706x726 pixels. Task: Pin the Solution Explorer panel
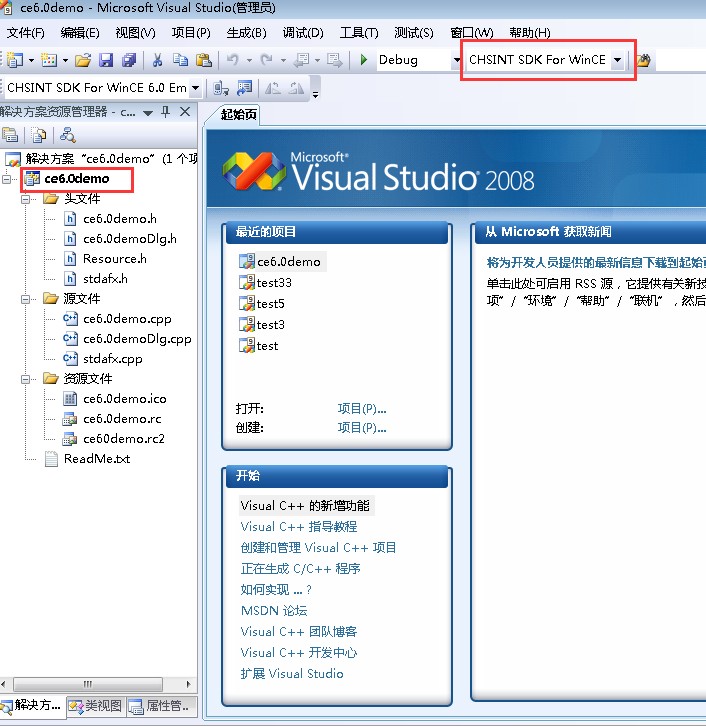(x=165, y=112)
